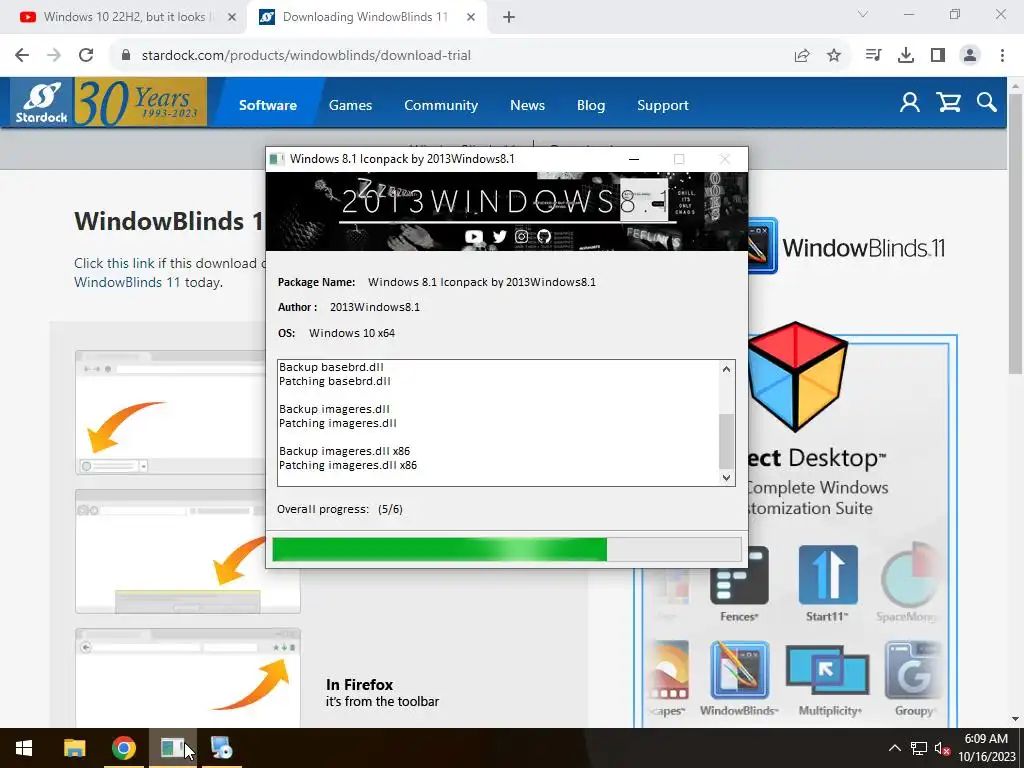The image size is (1024, 768).
Task: Open the Software menu on Stardock
Action: pos(268,105)
